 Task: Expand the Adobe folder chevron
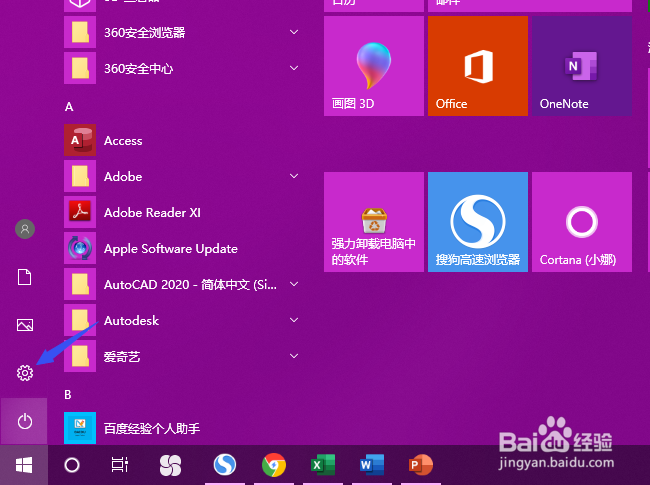tap(294, 176)
